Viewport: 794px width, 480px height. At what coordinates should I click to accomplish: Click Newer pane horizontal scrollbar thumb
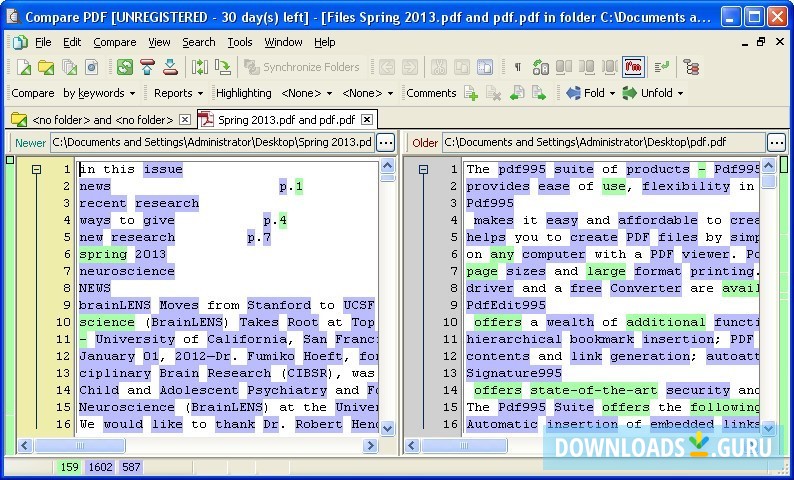click(80, 446)
